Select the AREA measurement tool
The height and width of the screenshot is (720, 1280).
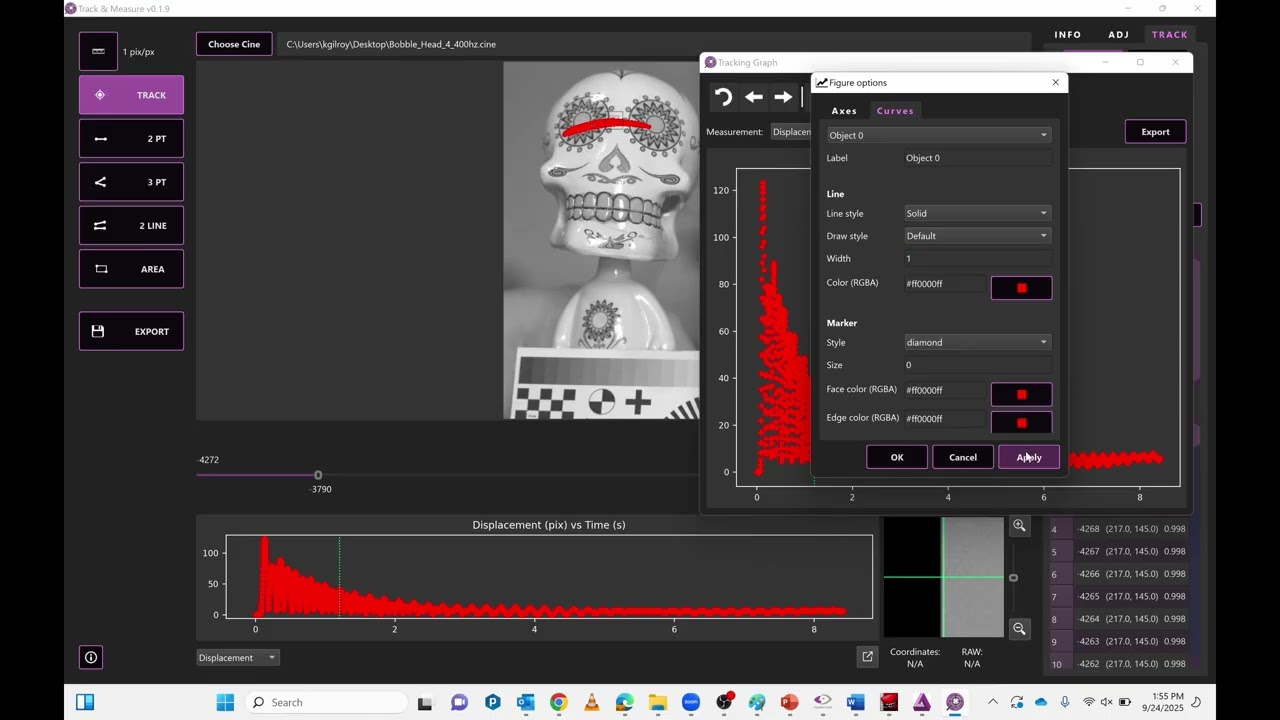[x=131, y=269]
